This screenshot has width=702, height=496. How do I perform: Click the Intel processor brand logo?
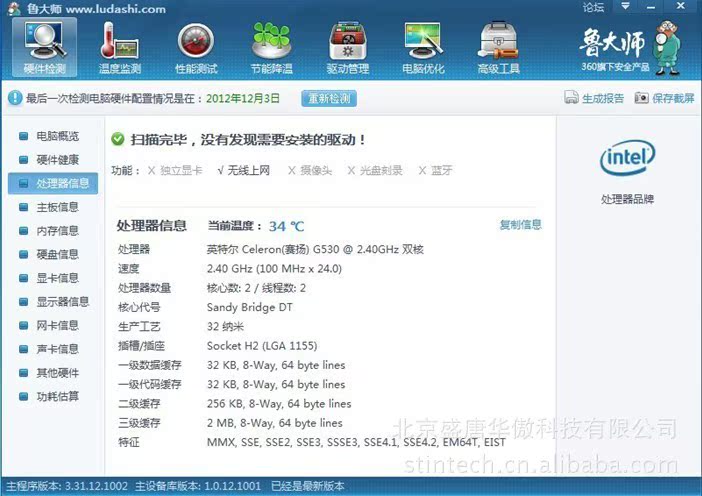[627, 158]
